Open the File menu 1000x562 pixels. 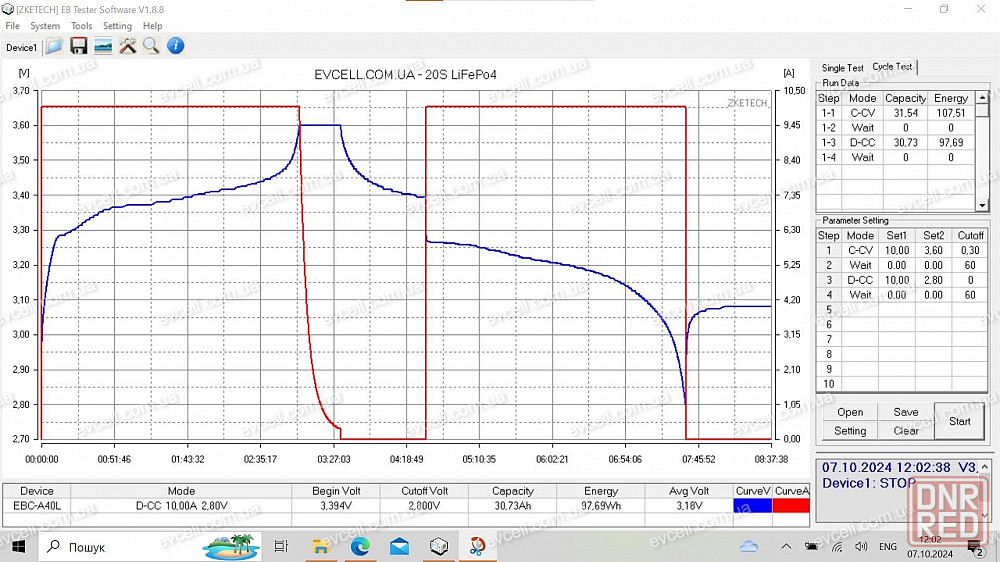12,26
